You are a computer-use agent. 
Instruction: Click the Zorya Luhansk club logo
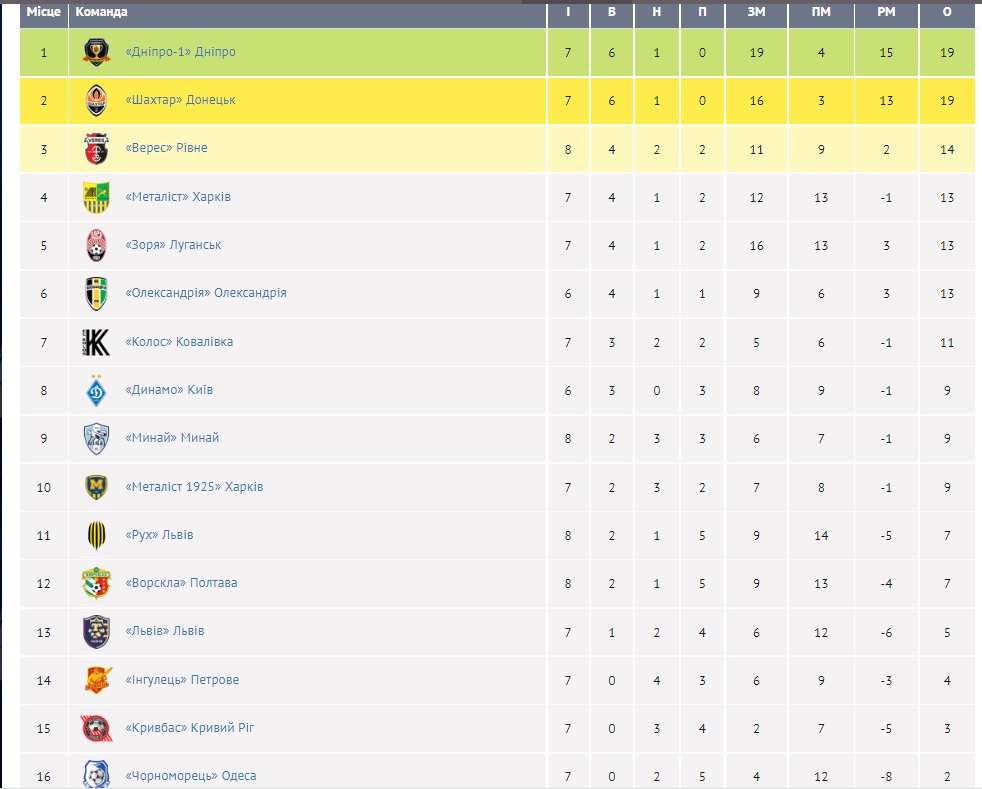click(96, 245)
